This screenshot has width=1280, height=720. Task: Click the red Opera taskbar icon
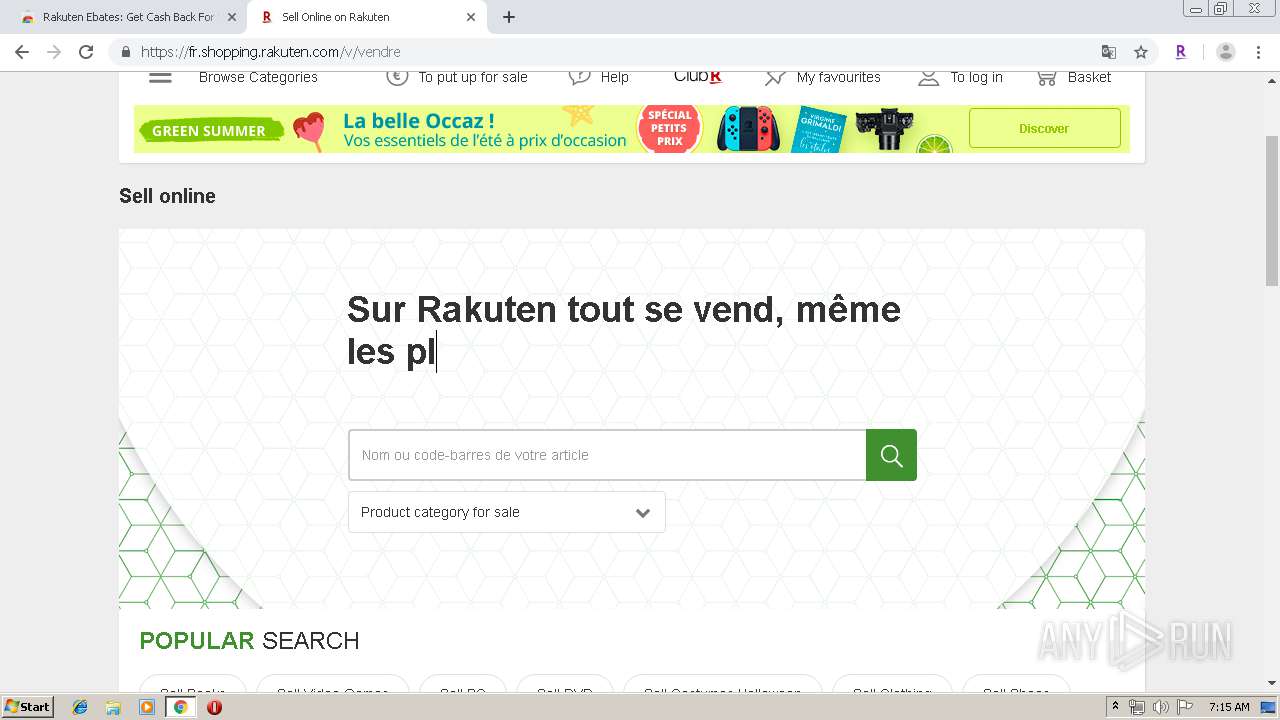214,707
